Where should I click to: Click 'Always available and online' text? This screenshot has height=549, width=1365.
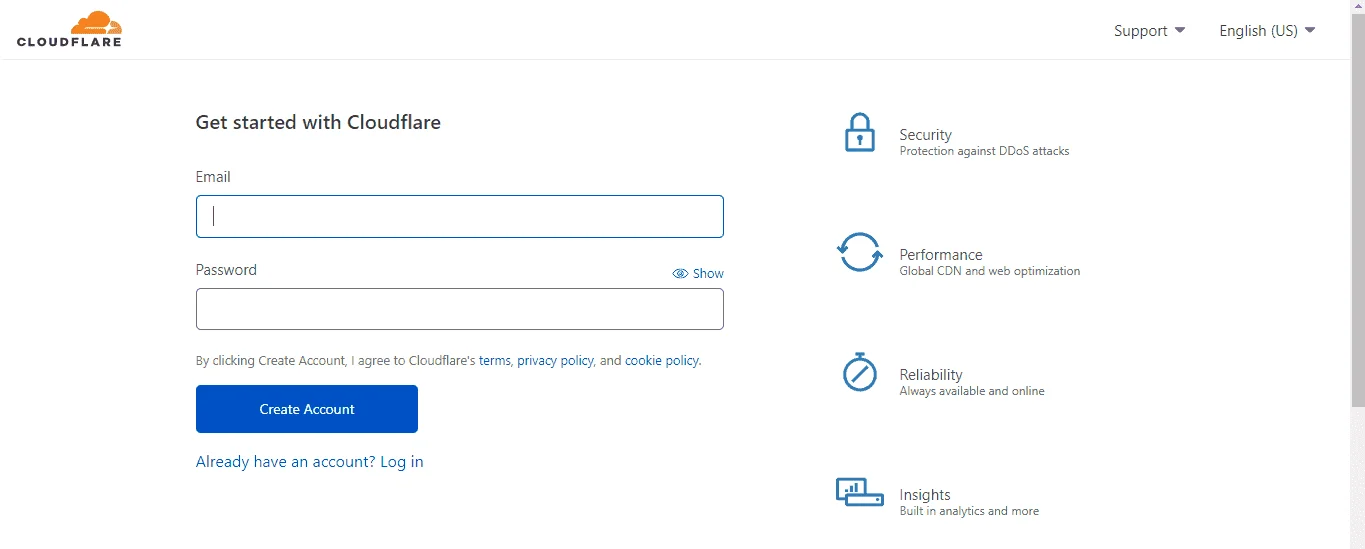[x=972, y=391]
